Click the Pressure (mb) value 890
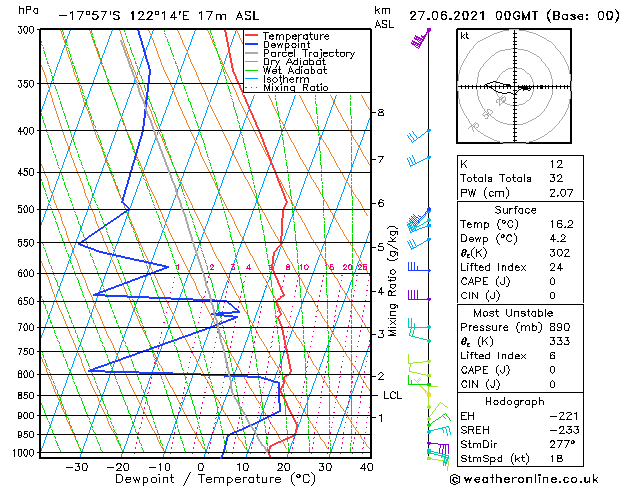This screenshot has height=486, width=629. pos(560,327)
